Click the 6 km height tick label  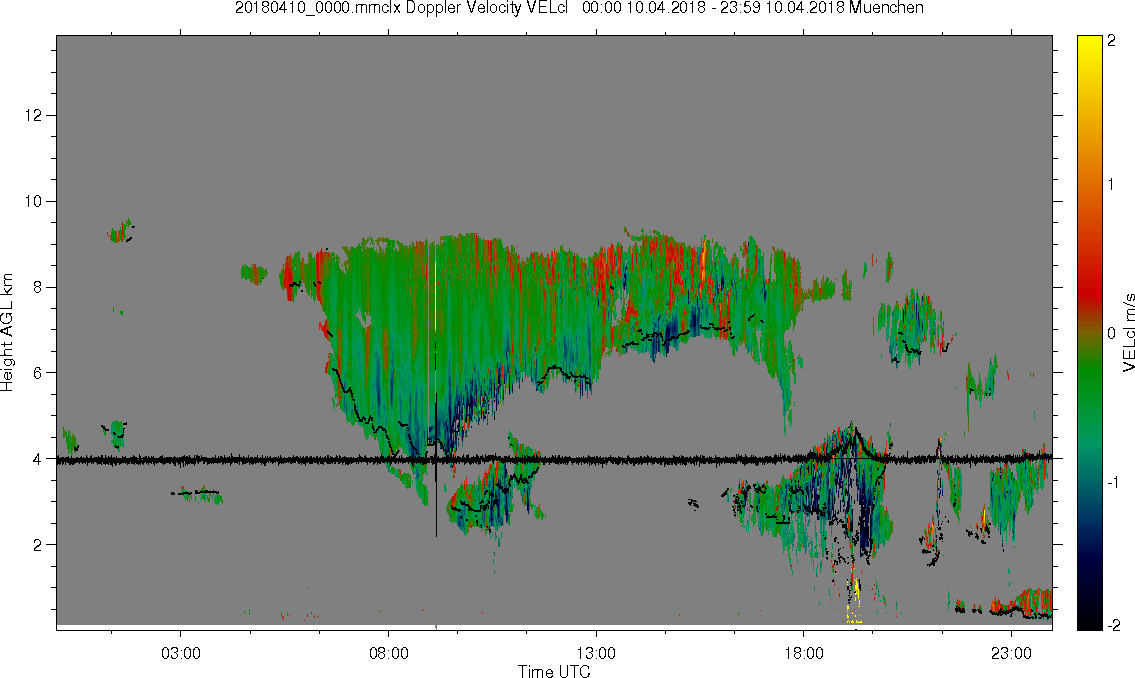(x=37, y=373)
